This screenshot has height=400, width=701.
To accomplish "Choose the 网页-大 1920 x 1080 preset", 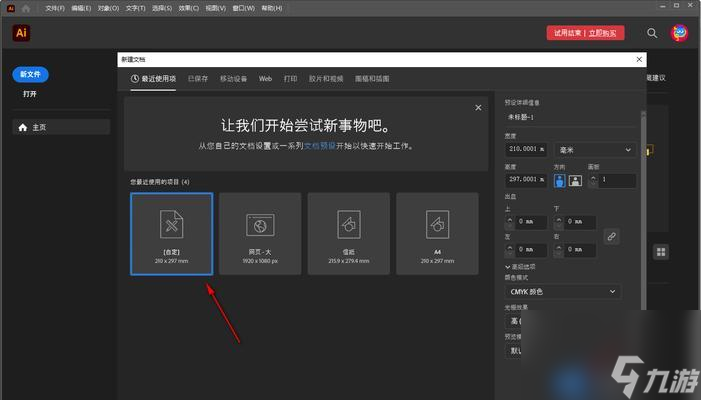I will (260, 233).
